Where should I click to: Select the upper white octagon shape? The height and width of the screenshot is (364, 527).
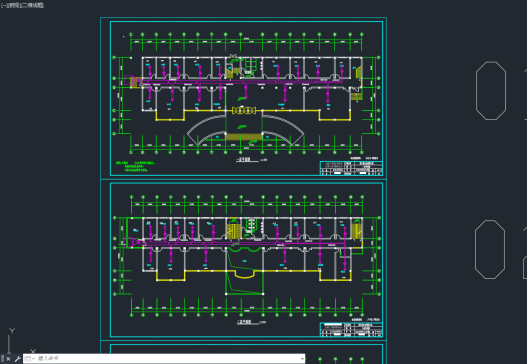click(491, 91)
